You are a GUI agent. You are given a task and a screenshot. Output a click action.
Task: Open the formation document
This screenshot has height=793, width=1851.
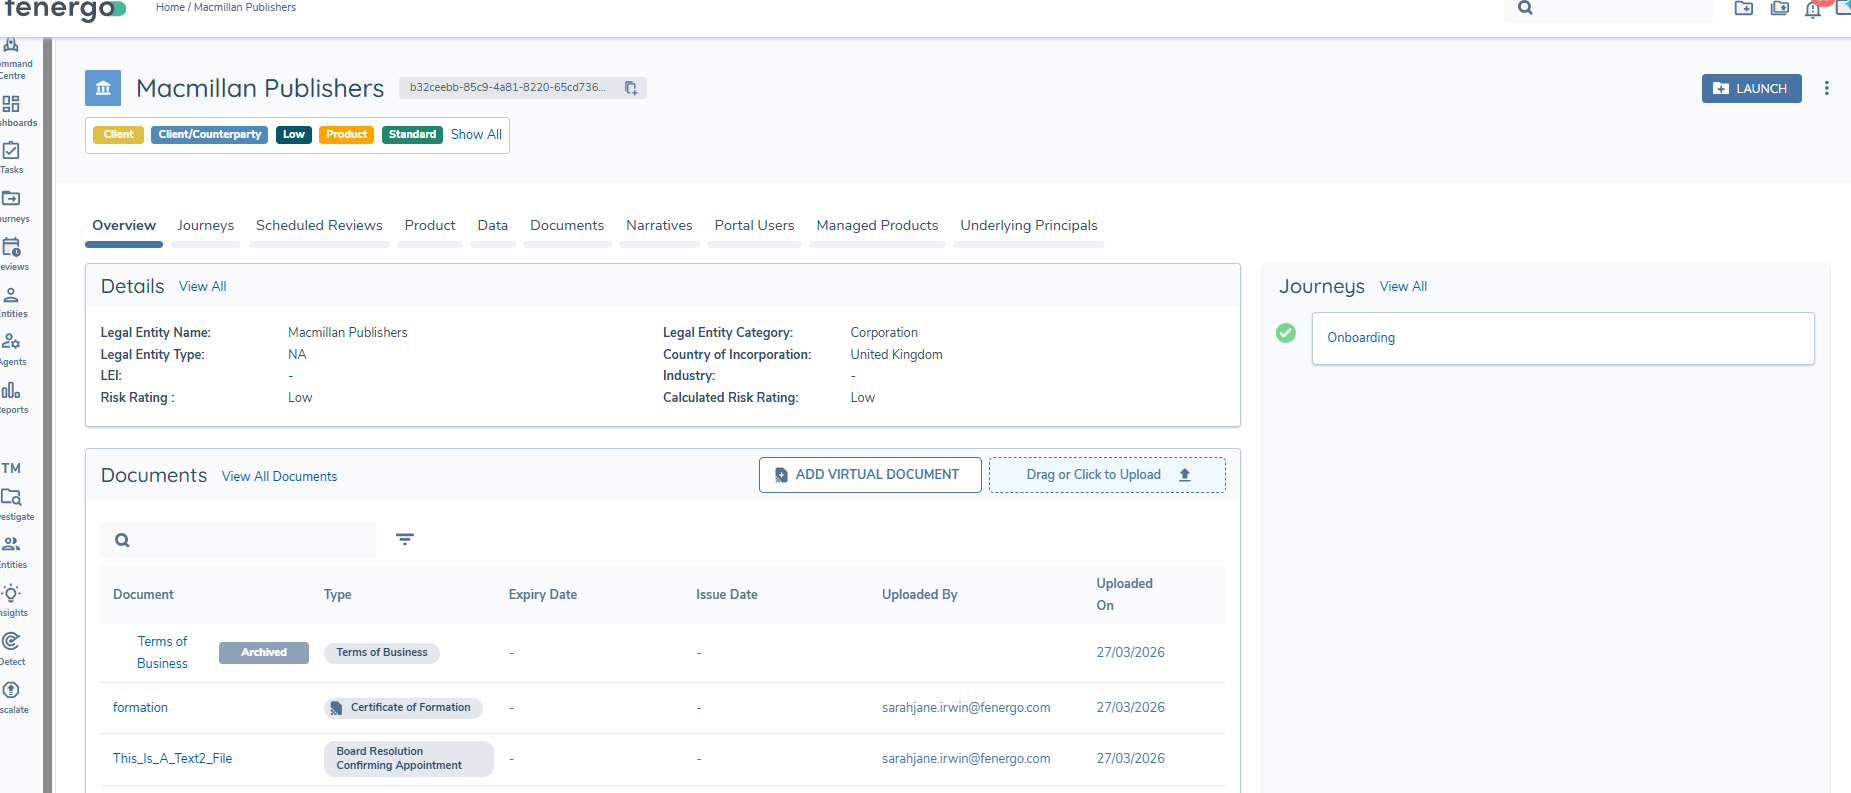(140, 707)
